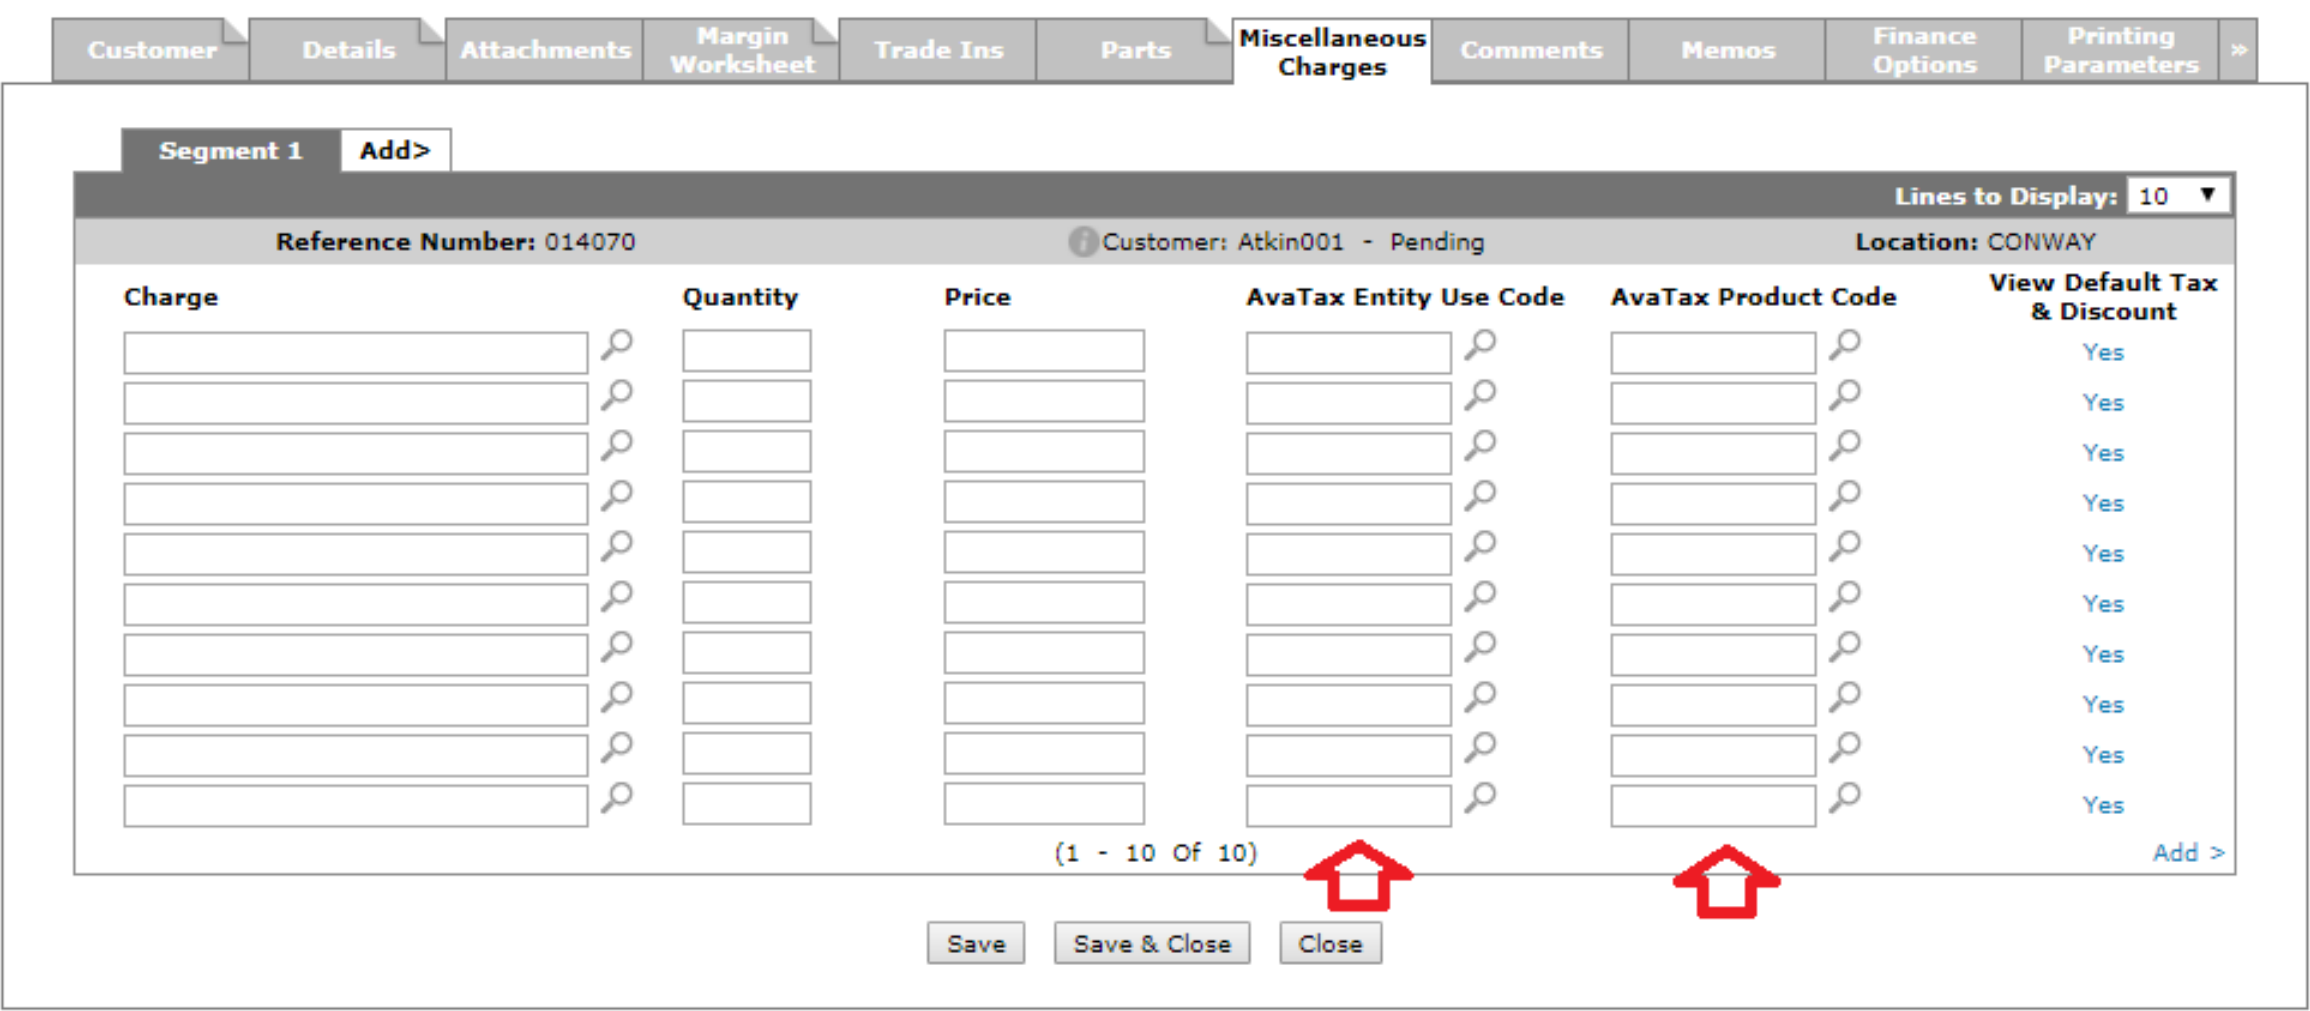Search AvaTax Product Code in second row
2310x1011 pixels.
click(1845, 396)
